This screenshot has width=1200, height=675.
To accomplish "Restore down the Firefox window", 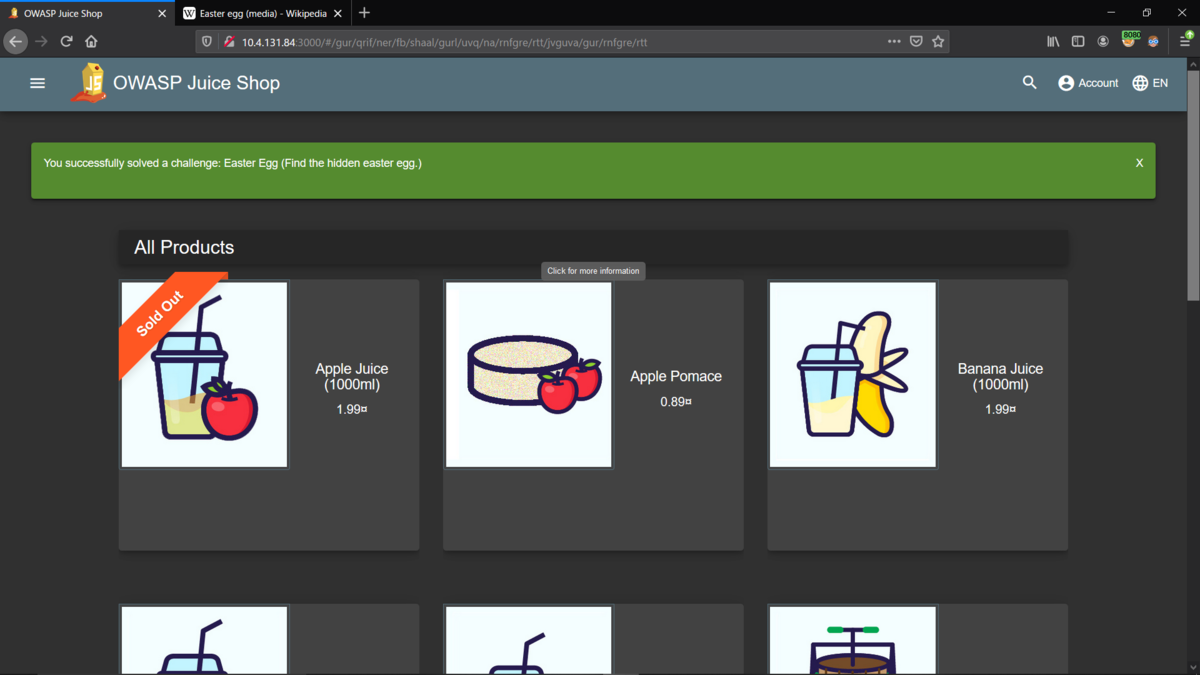I will (x=1147, y=13).
